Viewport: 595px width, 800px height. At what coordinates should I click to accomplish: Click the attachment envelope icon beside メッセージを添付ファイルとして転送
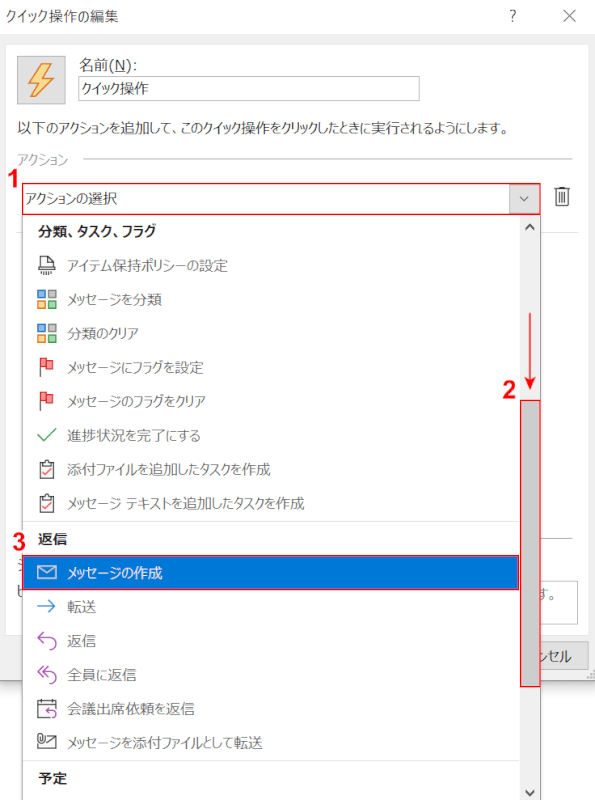pos(46,741)
